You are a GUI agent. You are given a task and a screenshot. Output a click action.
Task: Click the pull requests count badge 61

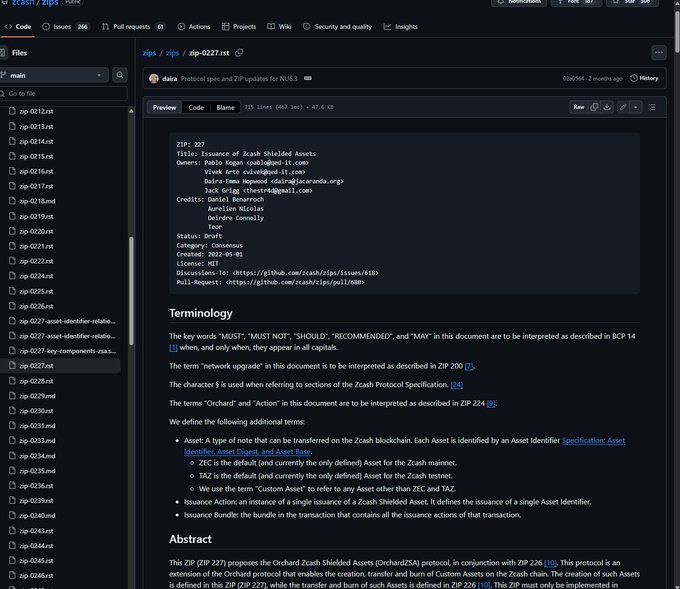(x=160, y=26)
